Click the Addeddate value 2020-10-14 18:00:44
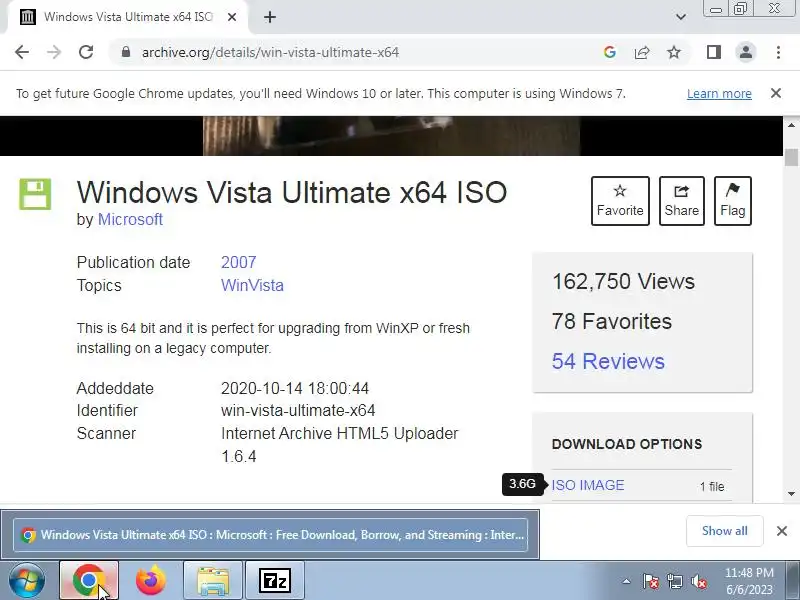 pos(295,388)
